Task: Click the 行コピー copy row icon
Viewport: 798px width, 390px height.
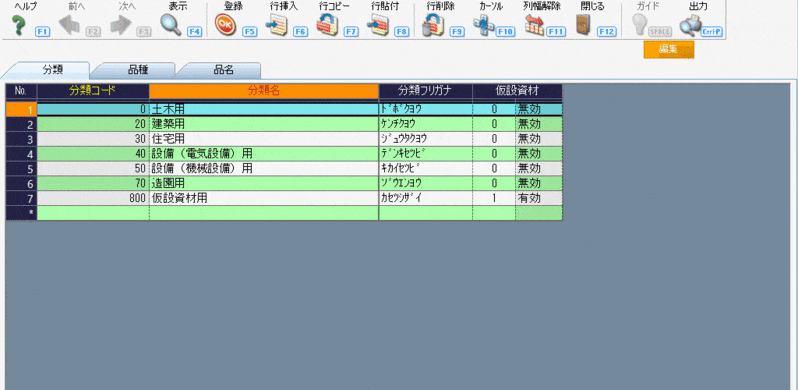Action: point(327,25)
